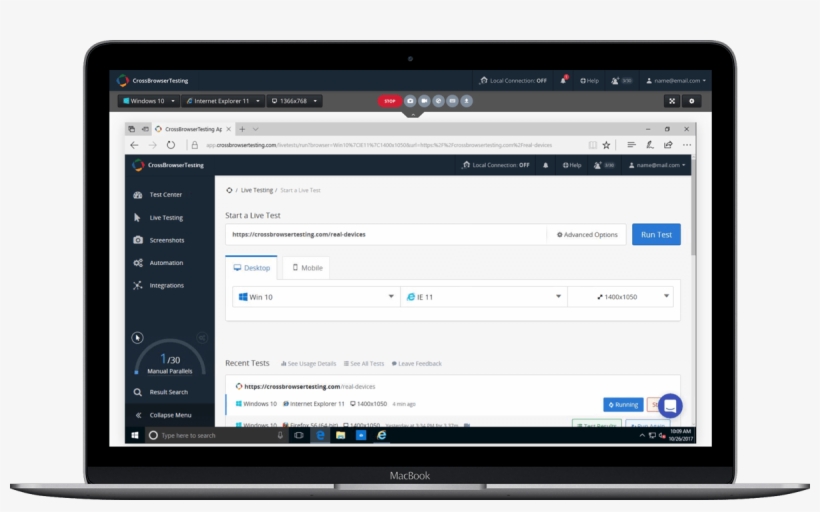Open the Windows 10 dropdown in the session toolbar
The height and width of the screenshot is (512, 820).
[x=149, y=101]
